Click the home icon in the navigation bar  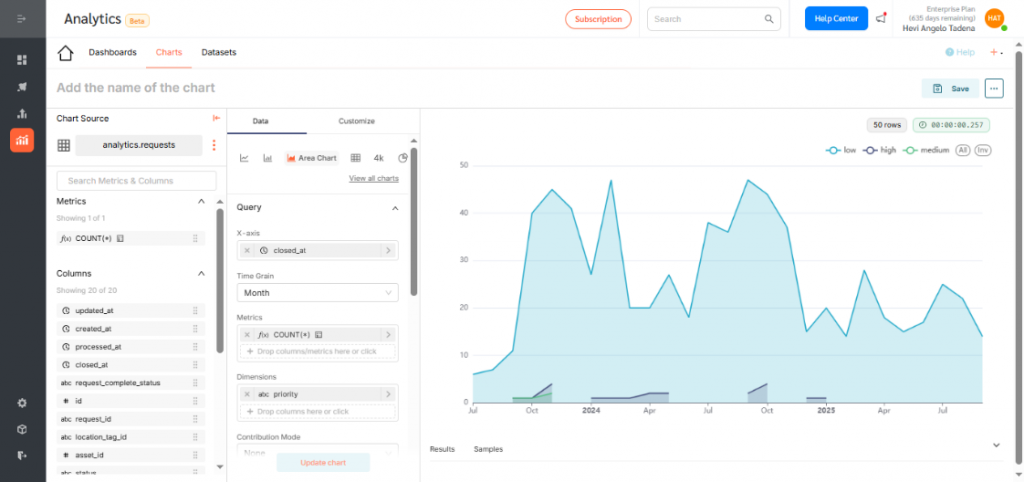click(x=66, y=53)
